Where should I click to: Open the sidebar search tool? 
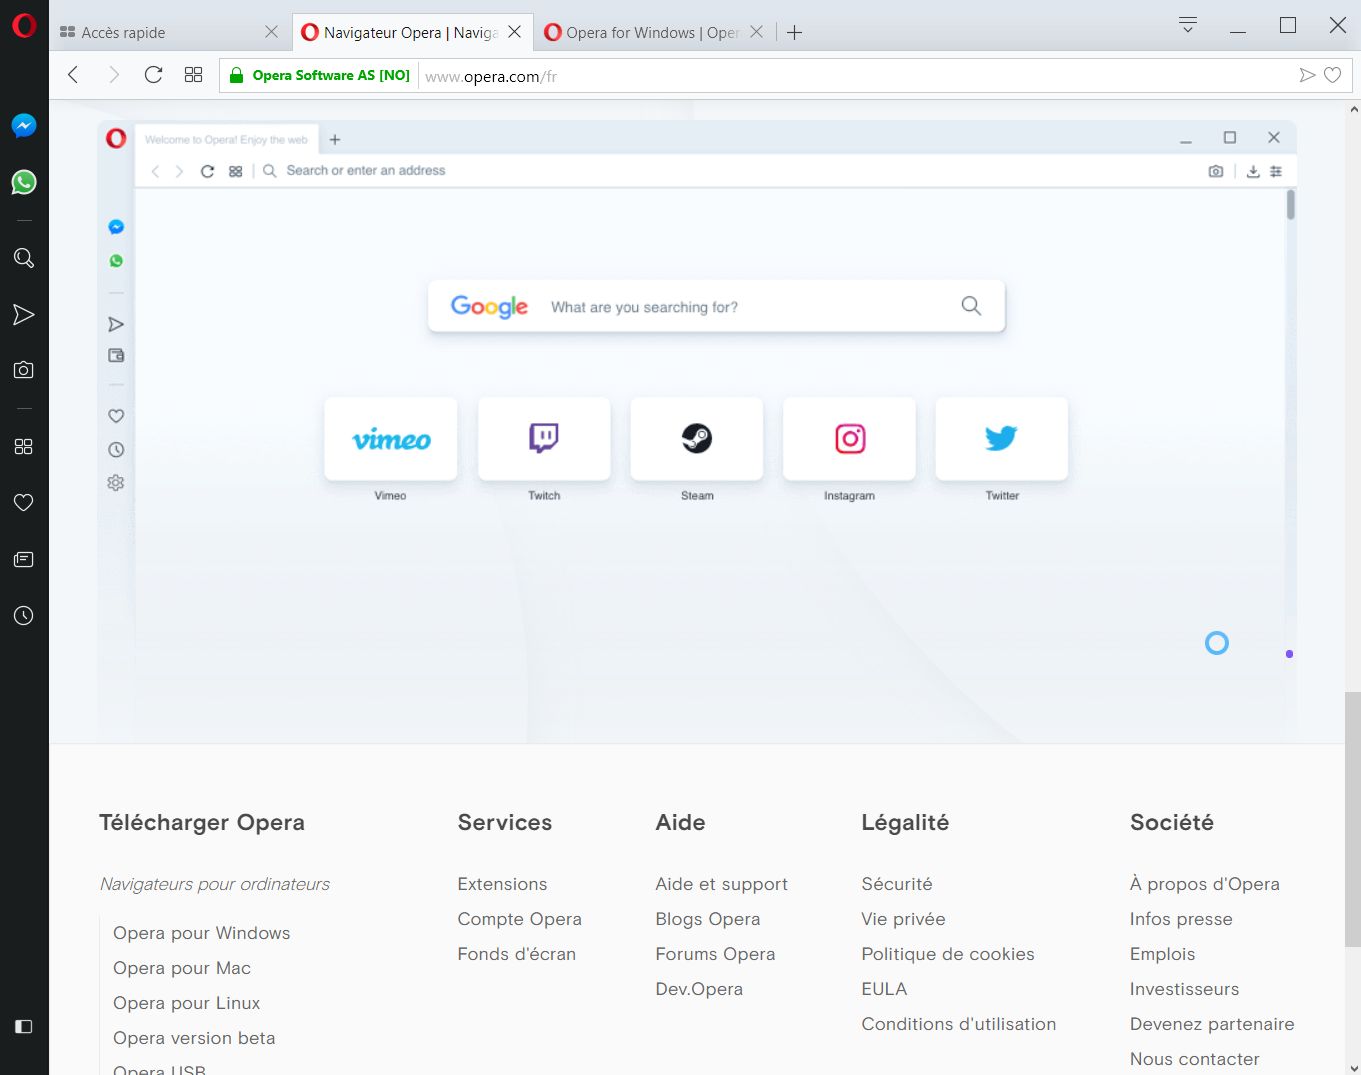[x=23, y=257]
